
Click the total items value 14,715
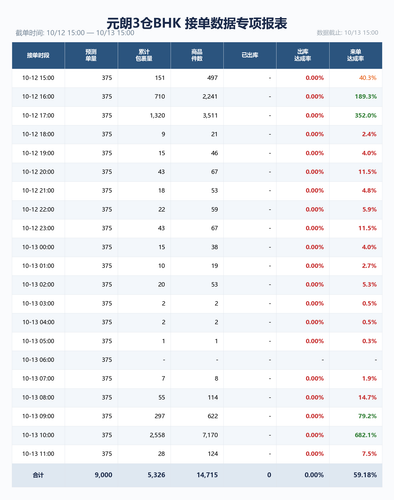[207, 475]
